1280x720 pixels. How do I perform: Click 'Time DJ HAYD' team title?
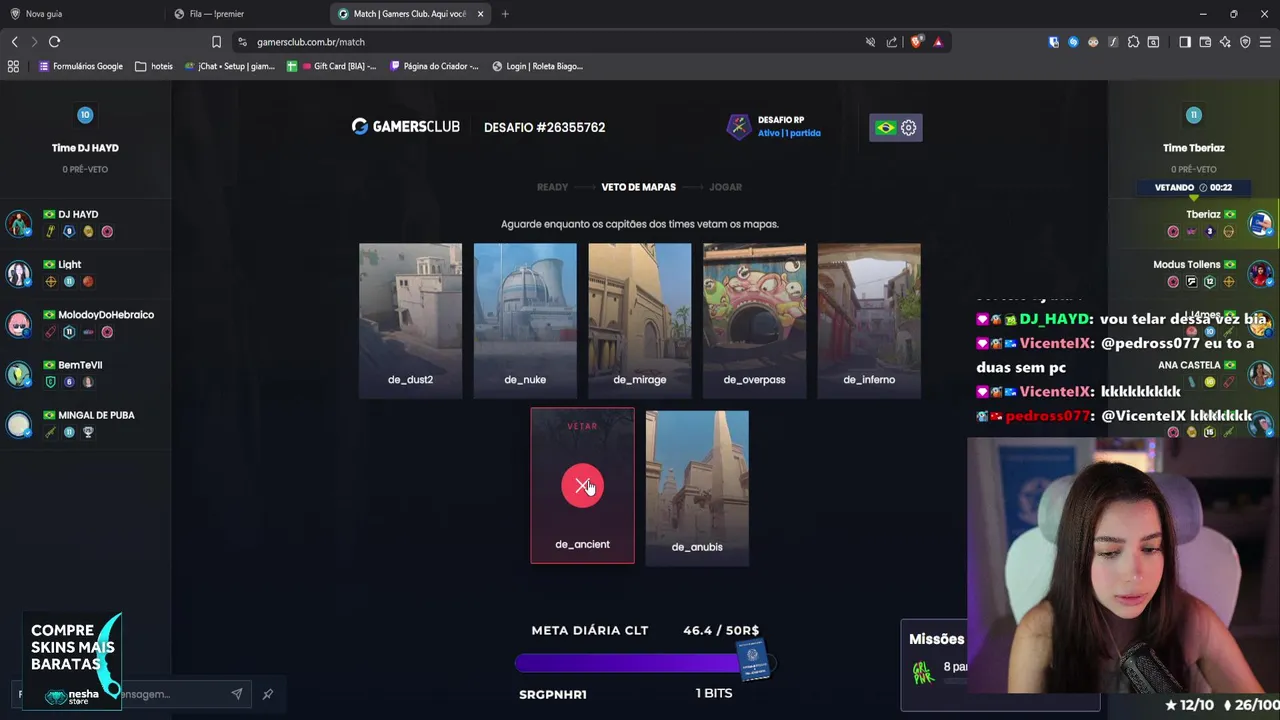85,148
